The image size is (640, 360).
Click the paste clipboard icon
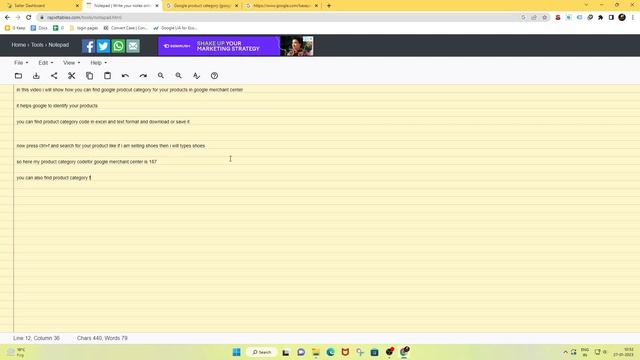107,76
